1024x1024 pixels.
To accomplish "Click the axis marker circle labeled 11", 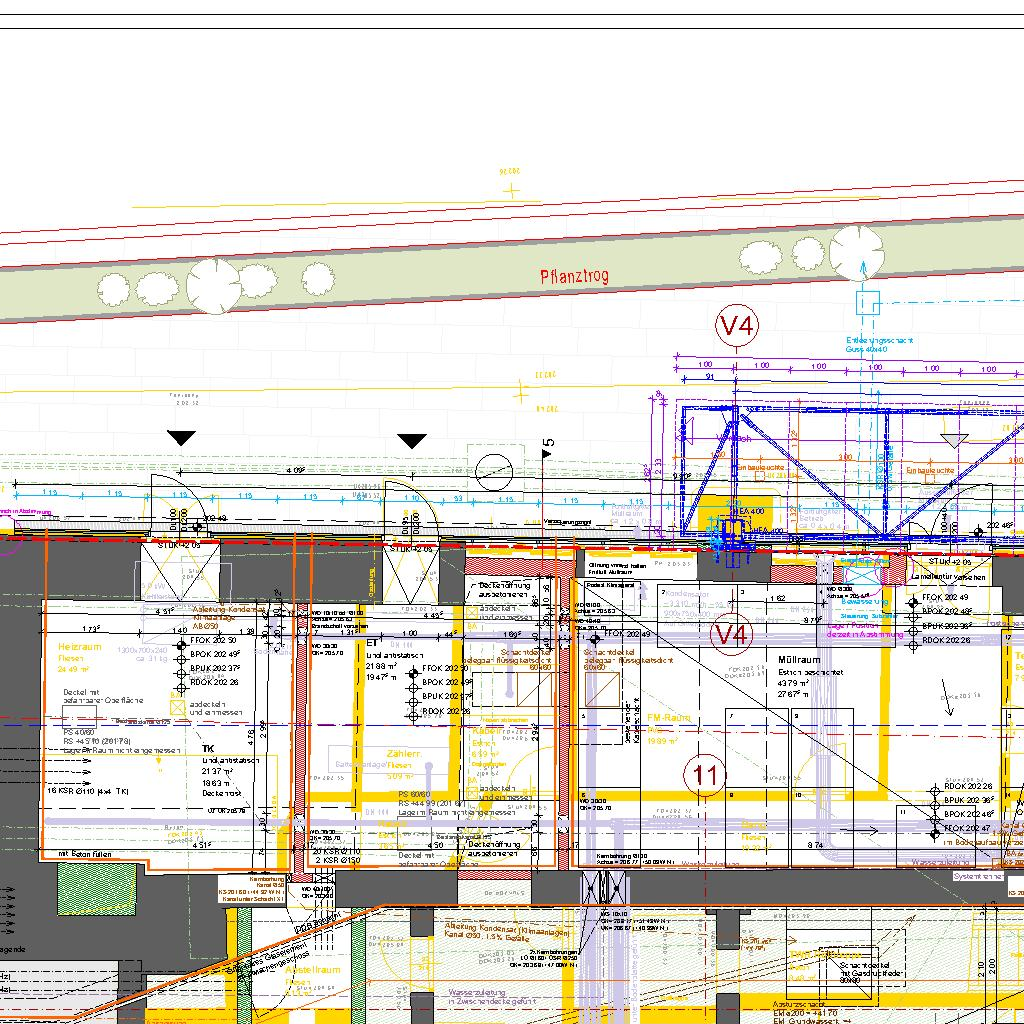I will (706, 775).
